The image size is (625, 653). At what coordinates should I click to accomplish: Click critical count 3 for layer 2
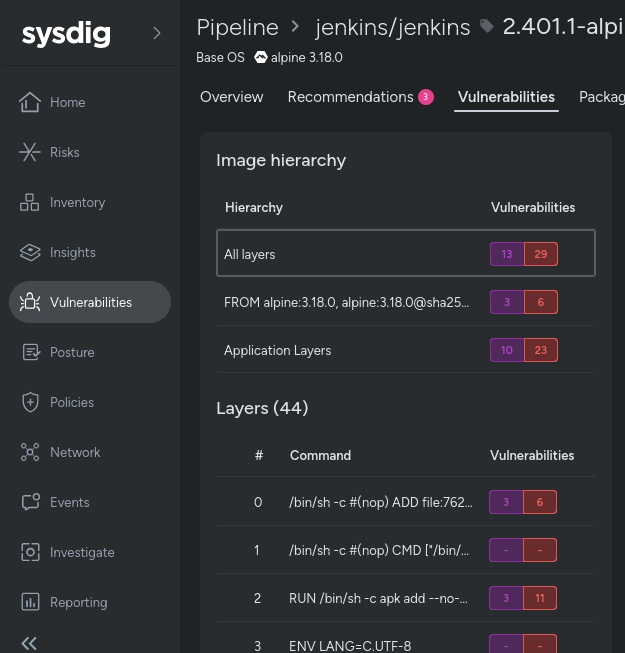coord(506,598)
